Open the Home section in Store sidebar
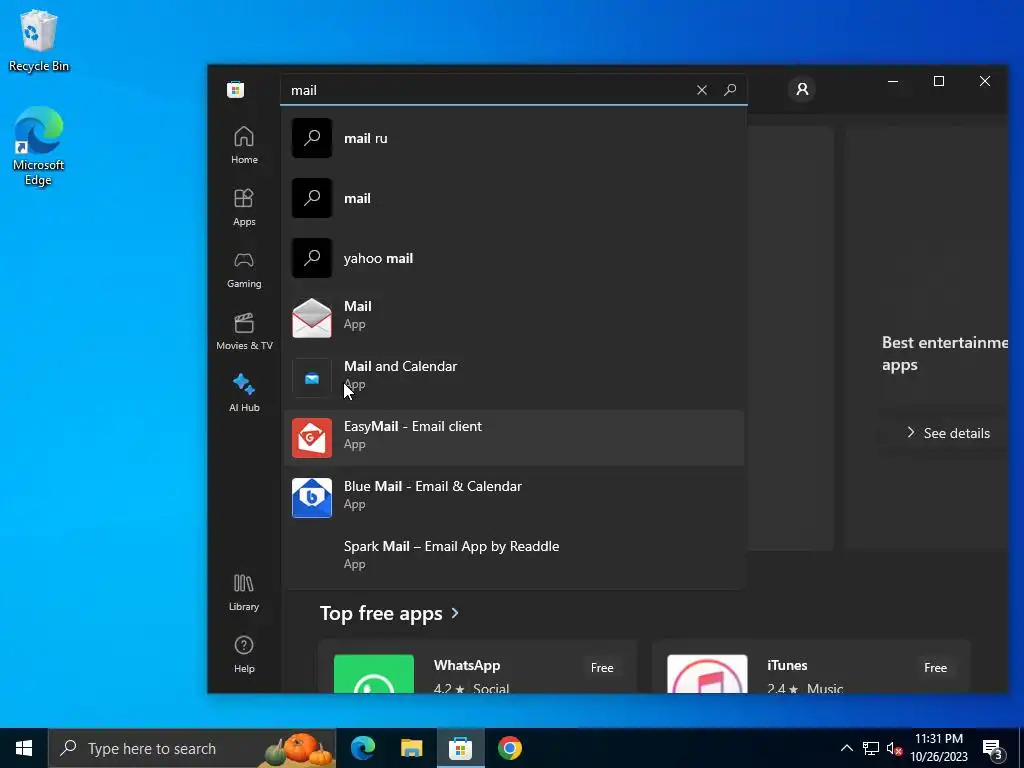 (244, 145)
